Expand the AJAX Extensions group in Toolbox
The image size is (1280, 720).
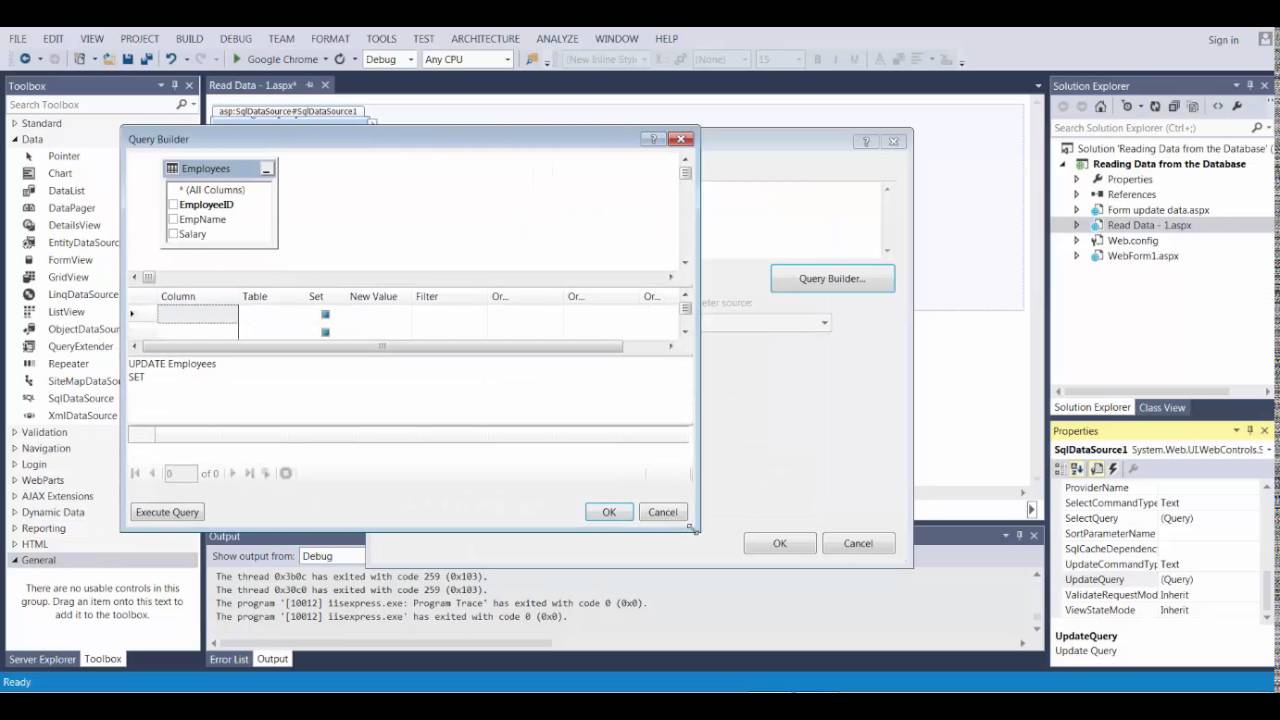pyautogui.click(x=15, y=496)
